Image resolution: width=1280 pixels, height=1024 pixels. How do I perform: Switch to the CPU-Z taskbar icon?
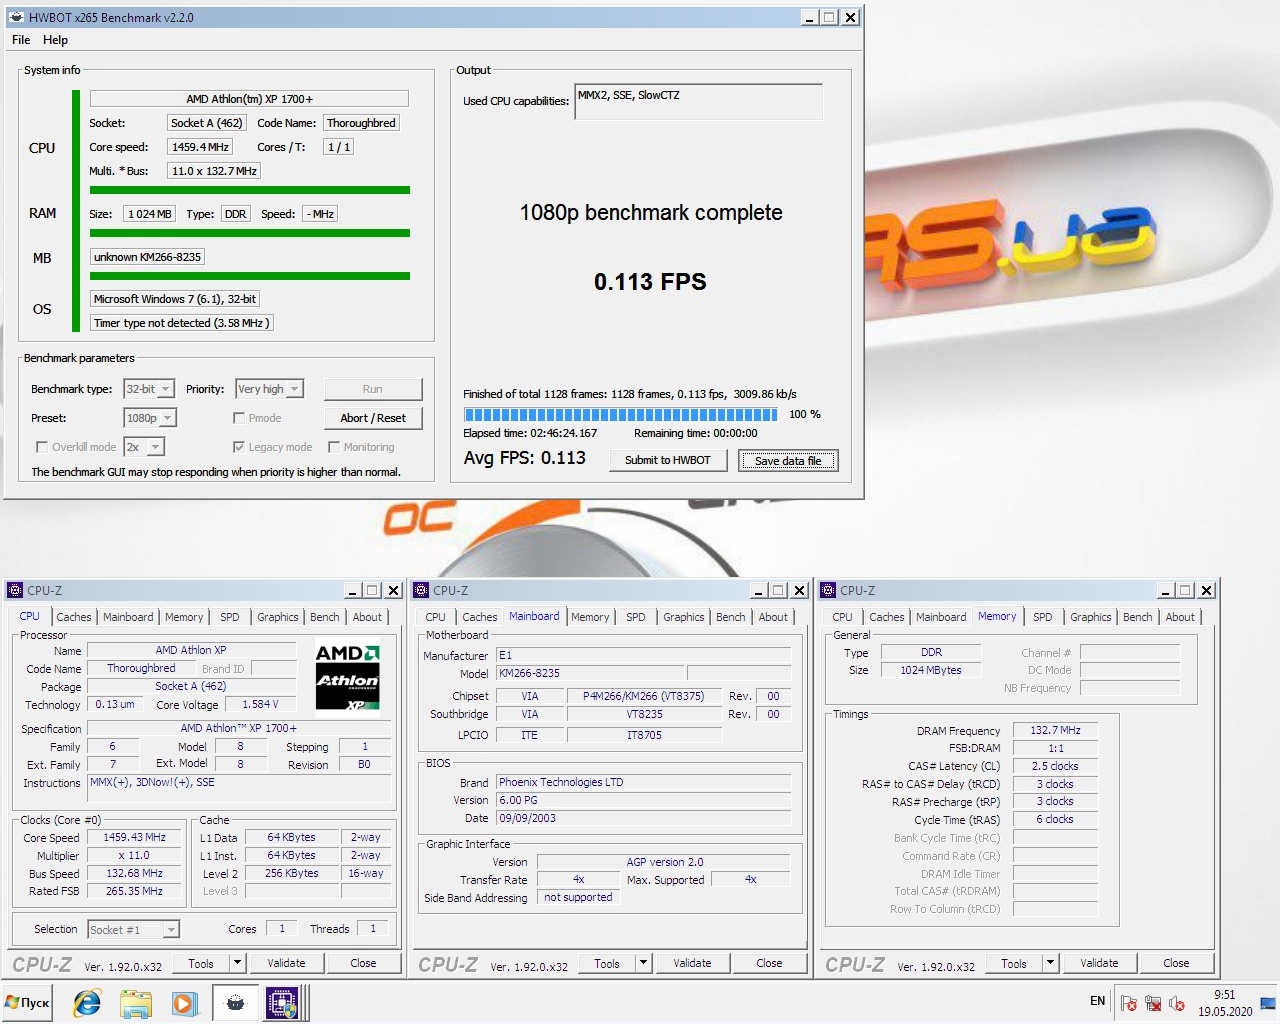pos(282,1003)
